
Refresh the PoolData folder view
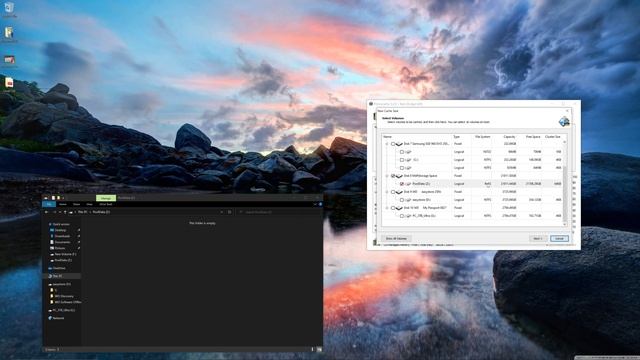point(229,212)
